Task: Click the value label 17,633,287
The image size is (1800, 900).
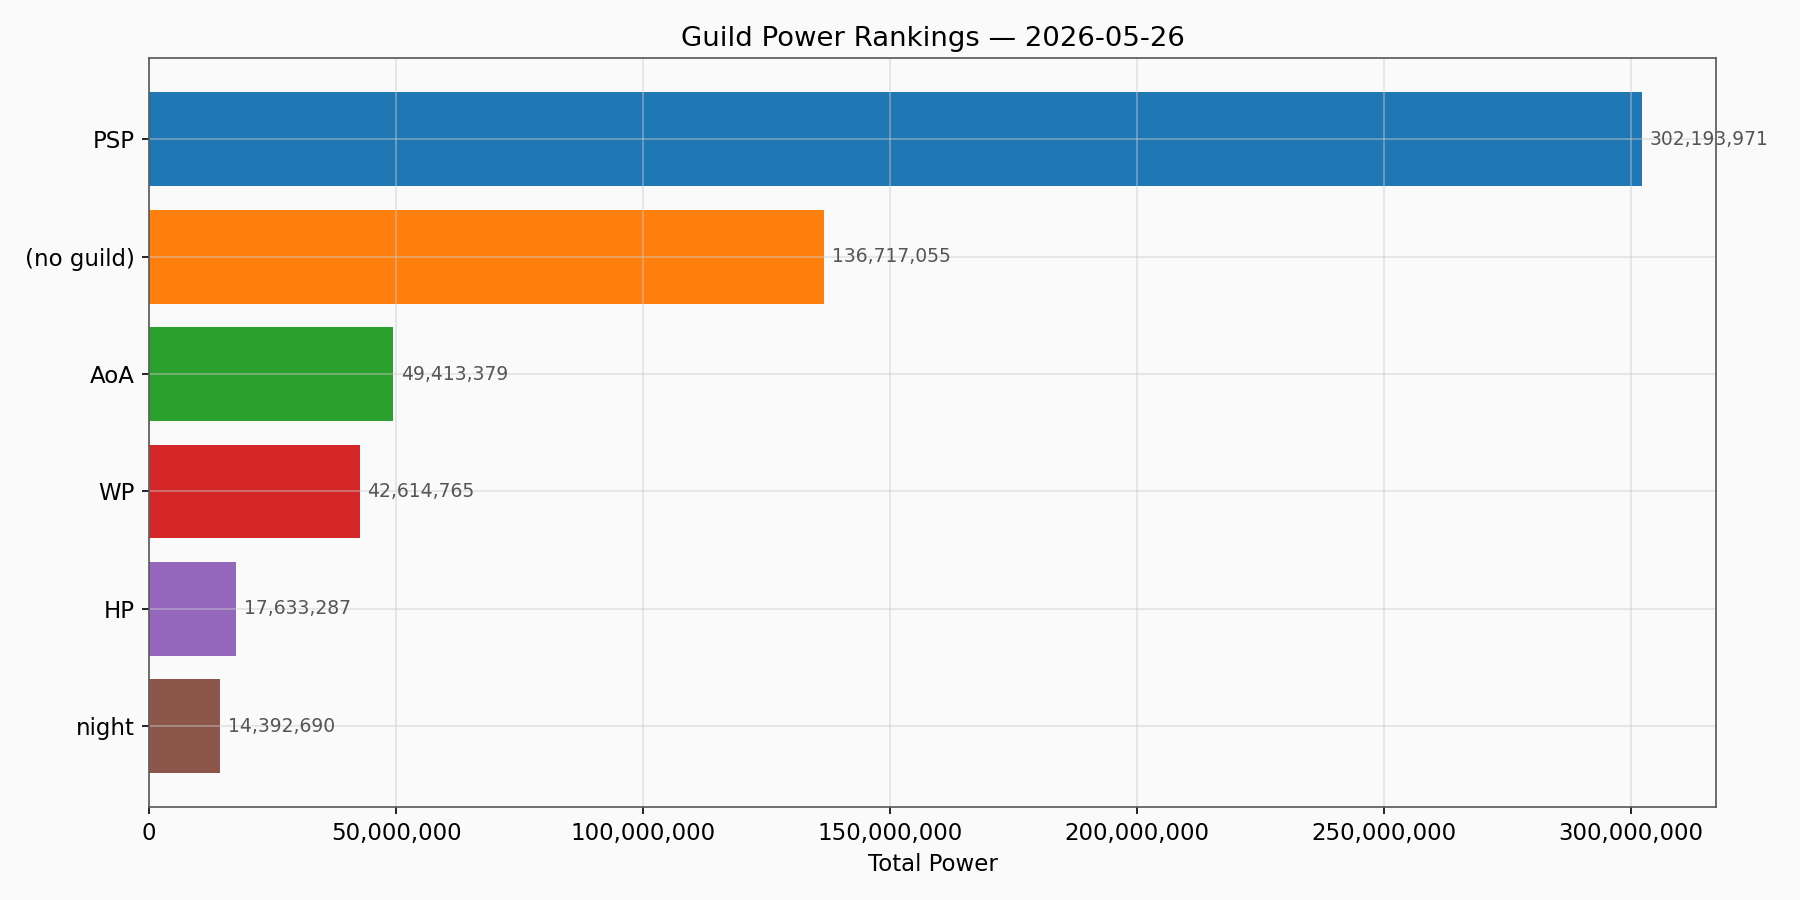Action: pyautogui.click(x=297, y=608)
